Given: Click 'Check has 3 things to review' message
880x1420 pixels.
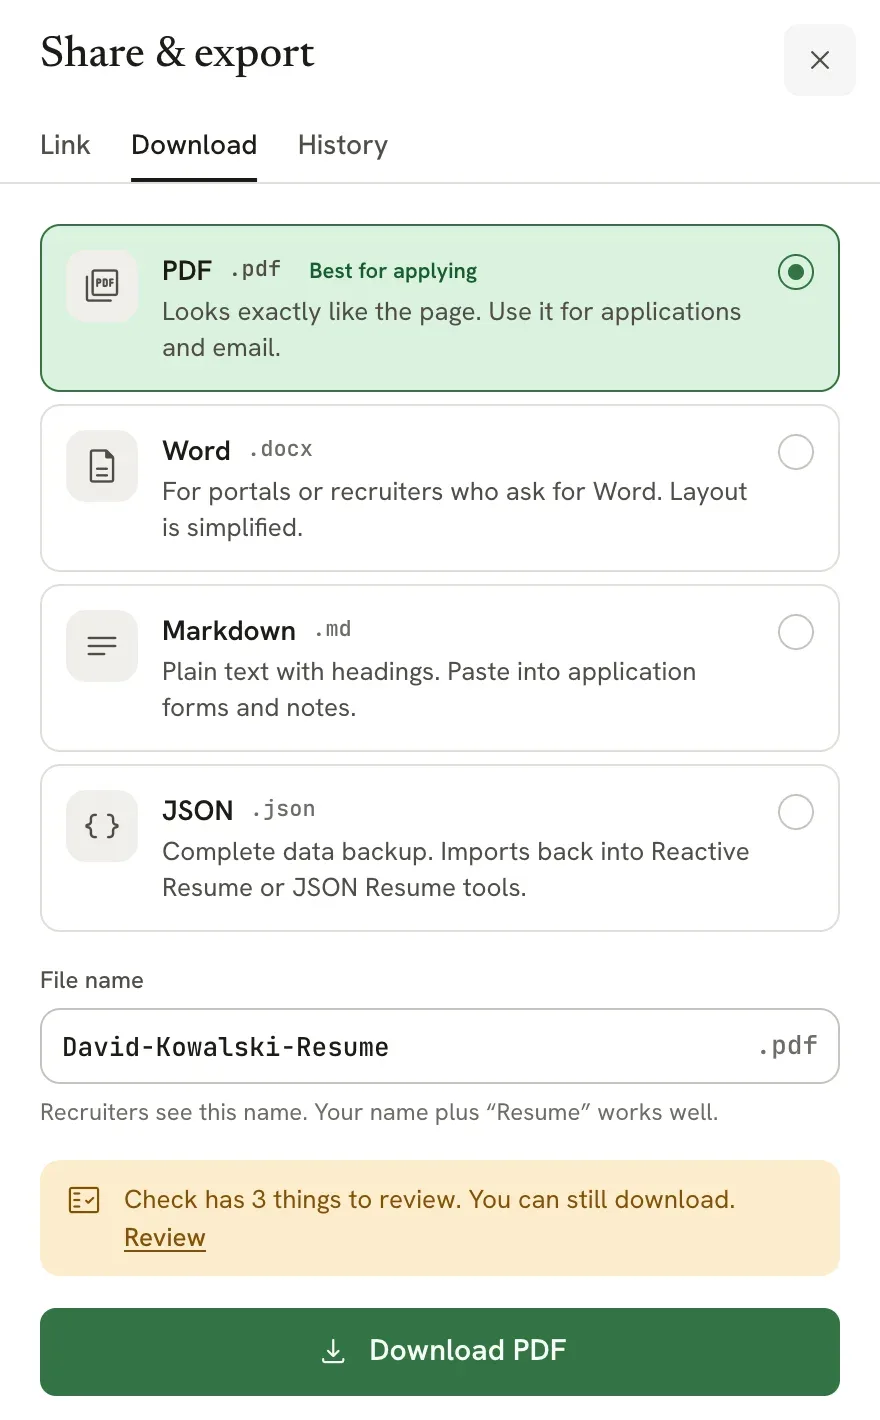Looking at the screenshot, I should (430, 1200).
